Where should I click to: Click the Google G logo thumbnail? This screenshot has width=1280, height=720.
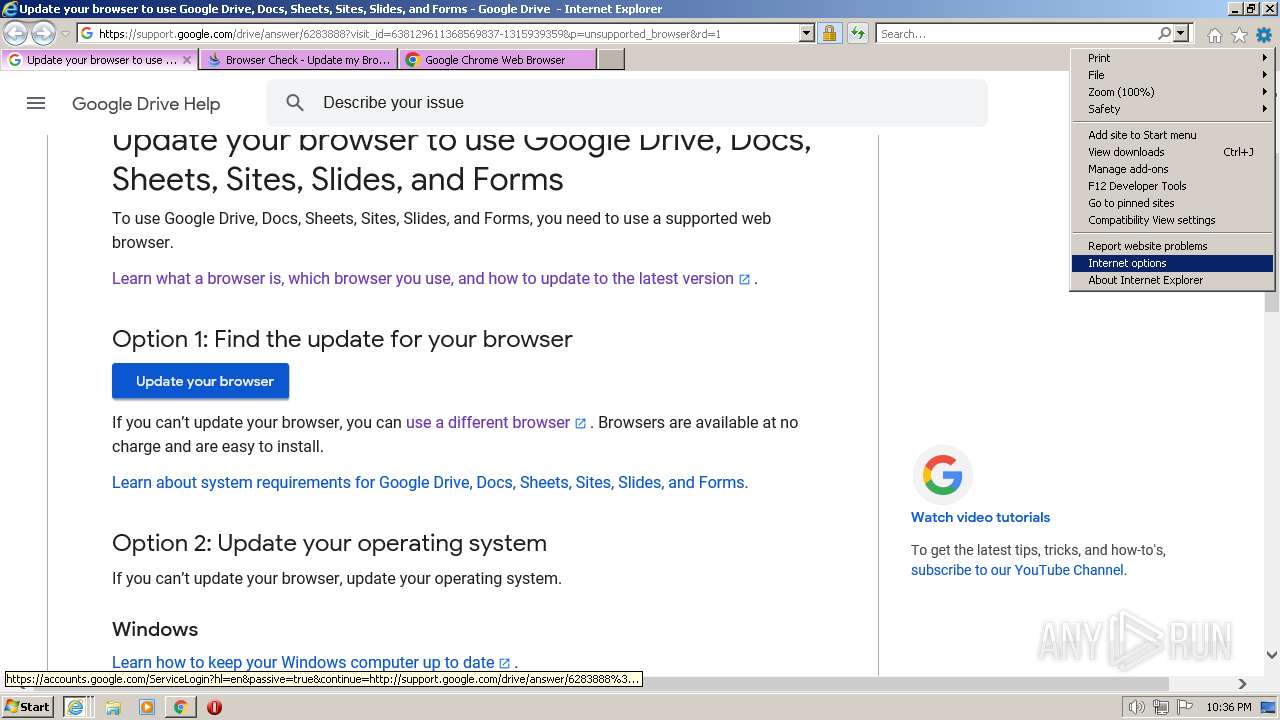pos(942,475)
